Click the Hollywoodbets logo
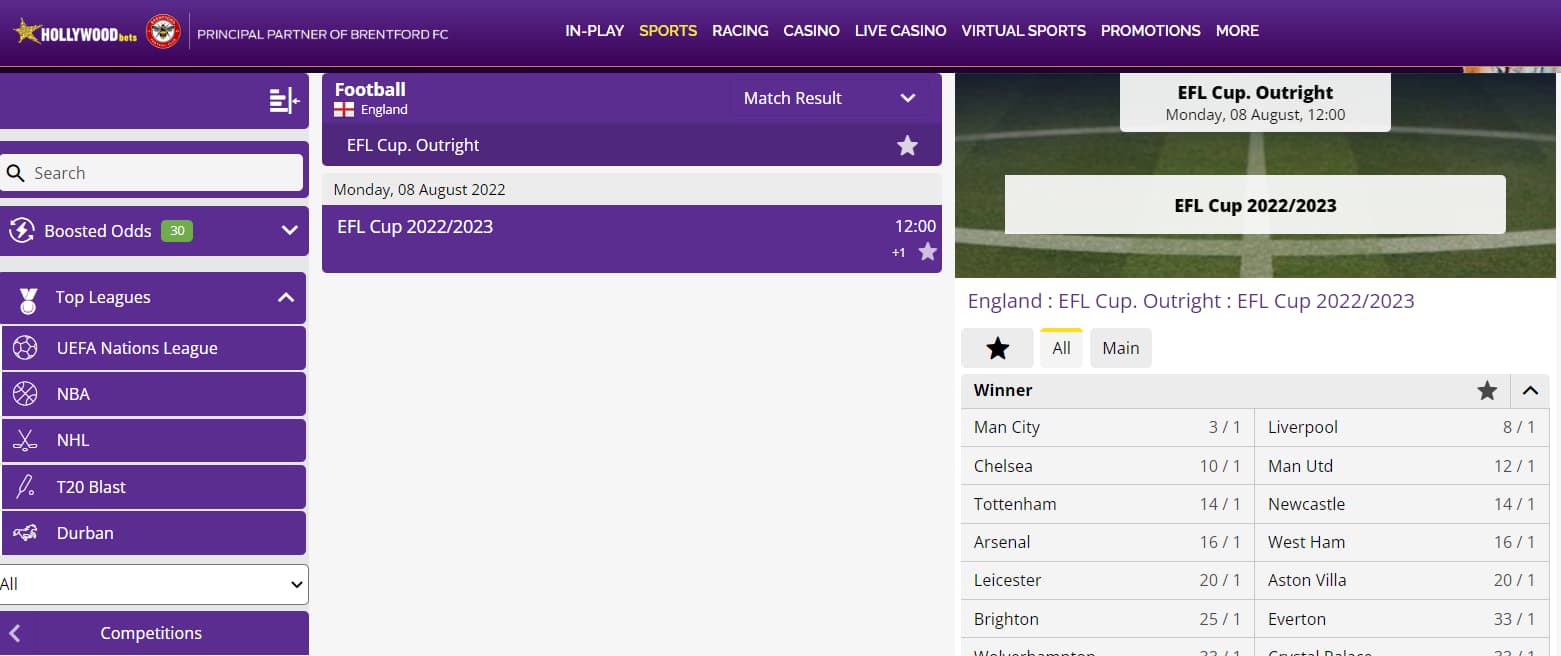This screenshot has width=1561, height=656. pos(75,32)
